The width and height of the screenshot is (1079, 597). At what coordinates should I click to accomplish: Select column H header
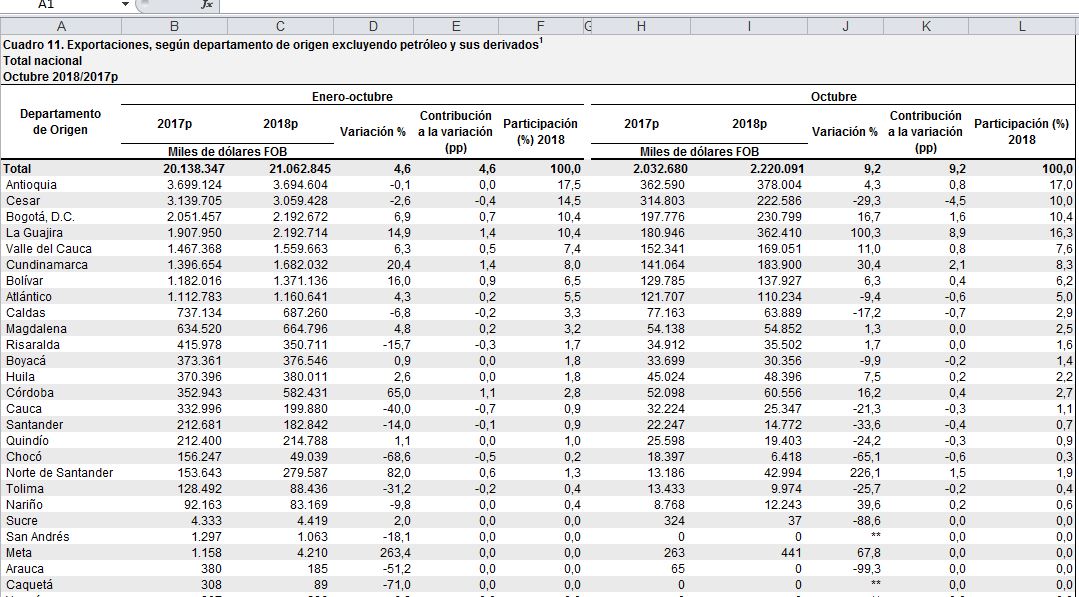tap(640, 27)
